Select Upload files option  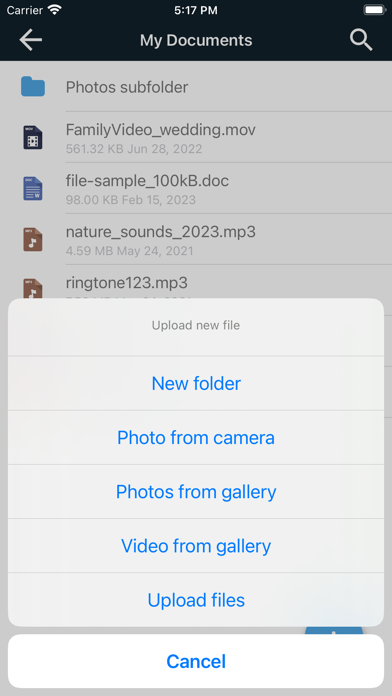coord(196,600)
